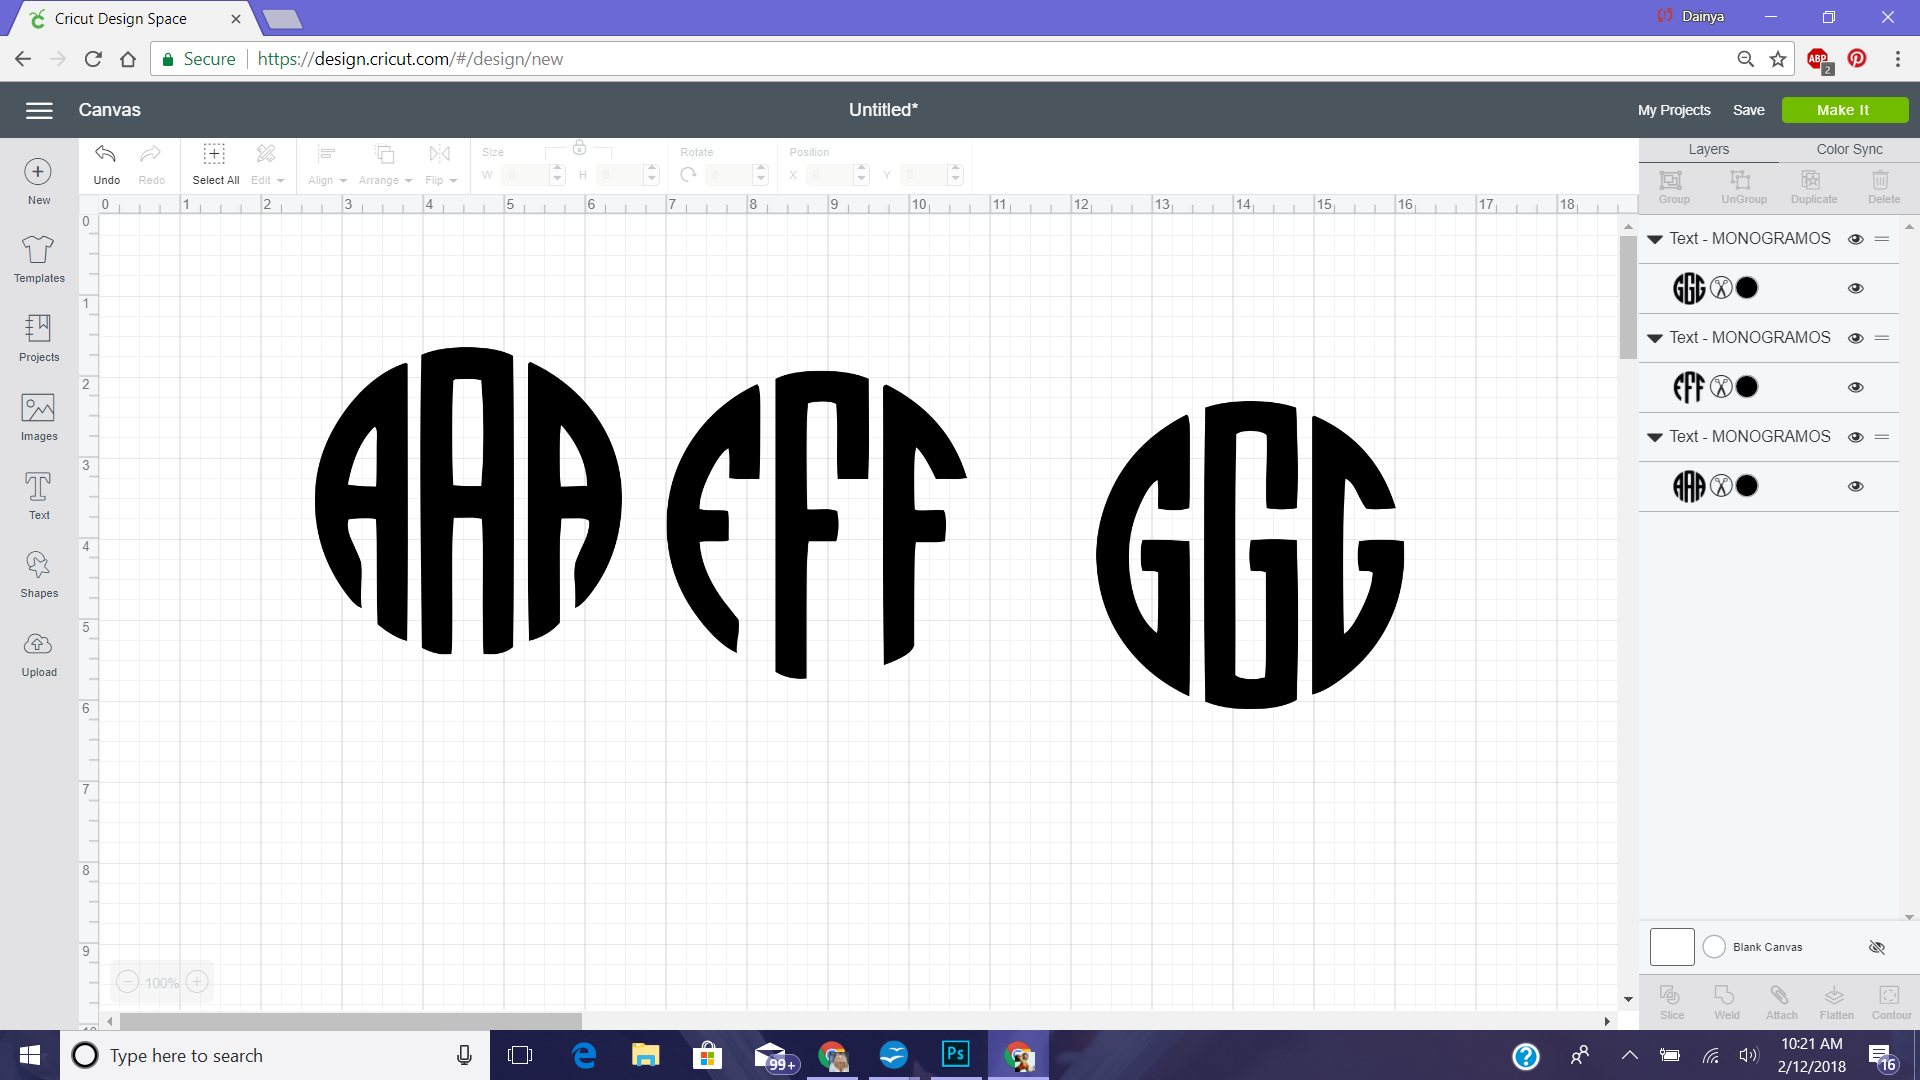Reload the page
This screenshot has width=1920, height=1080.
pyautogui.click(x=93, y=59)
